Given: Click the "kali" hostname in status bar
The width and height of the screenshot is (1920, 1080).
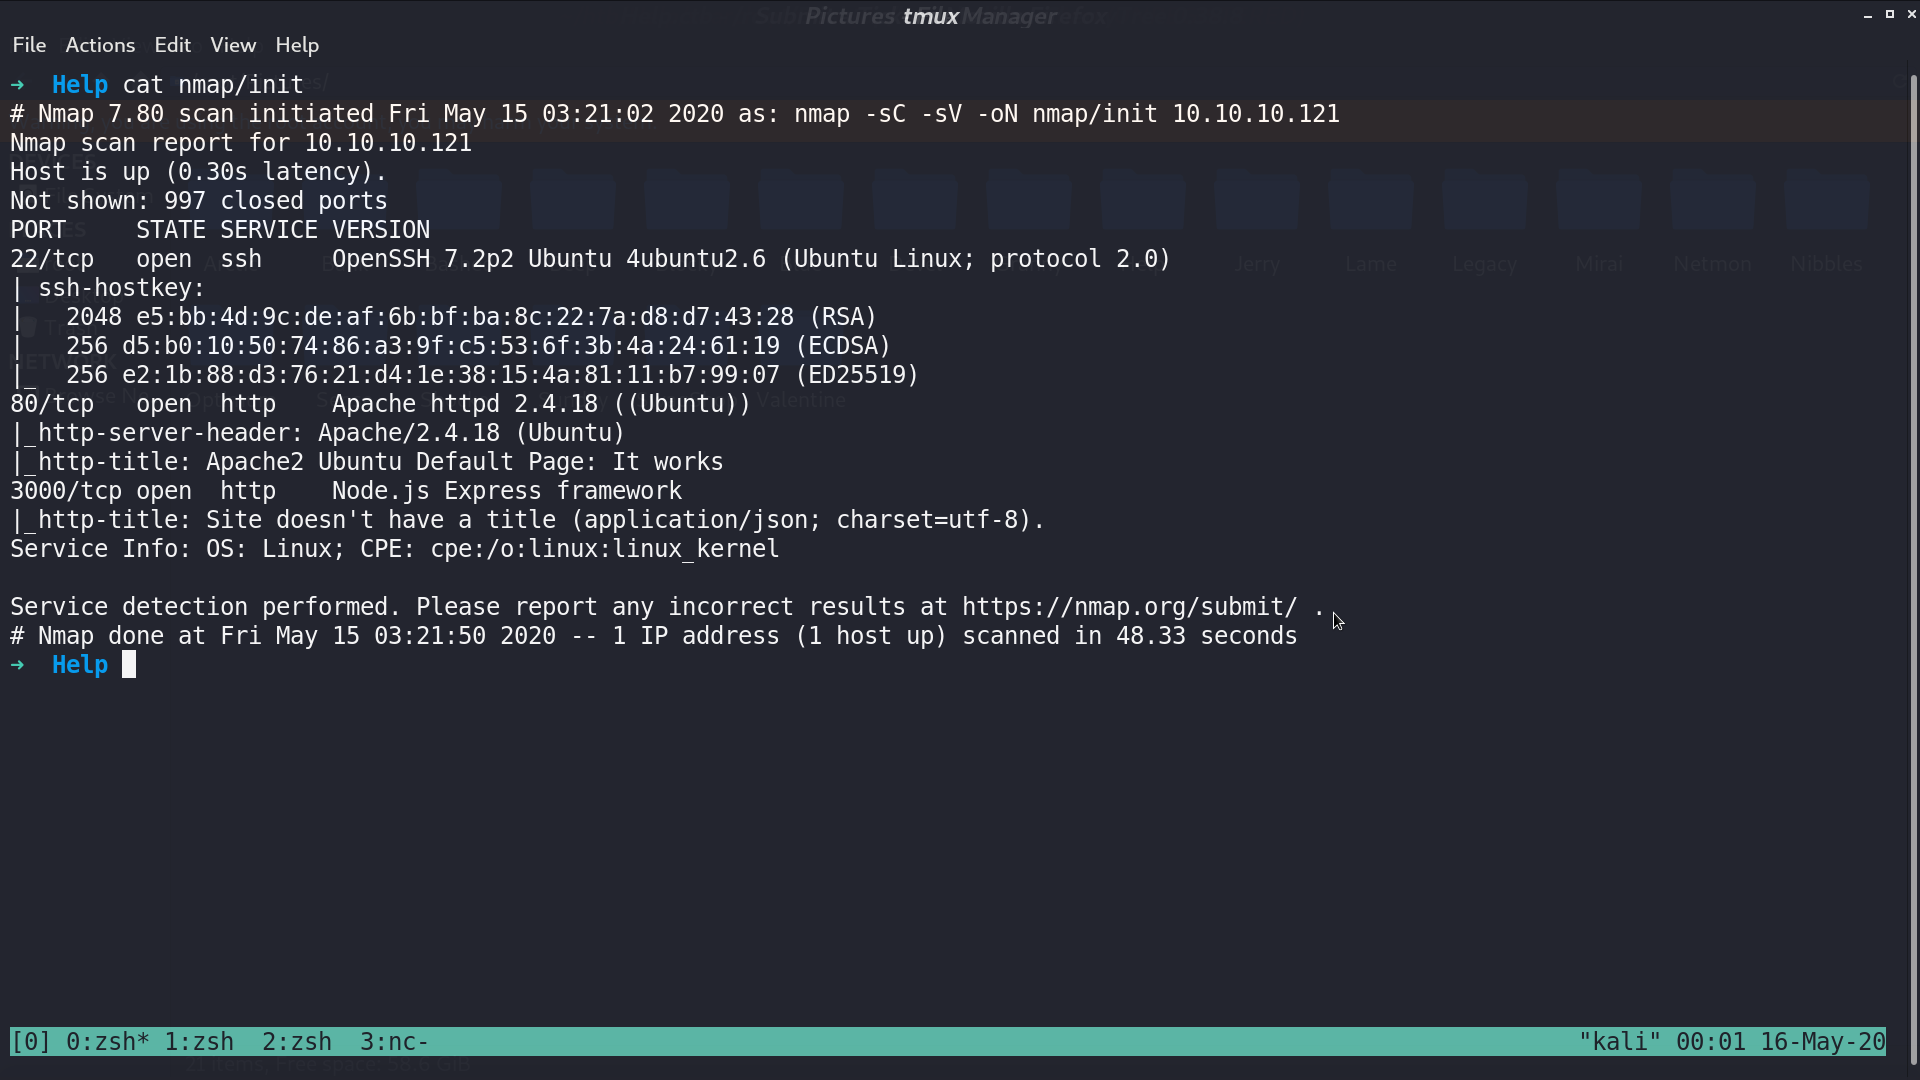Looking at the screenshot, I should point(1619,1042).
